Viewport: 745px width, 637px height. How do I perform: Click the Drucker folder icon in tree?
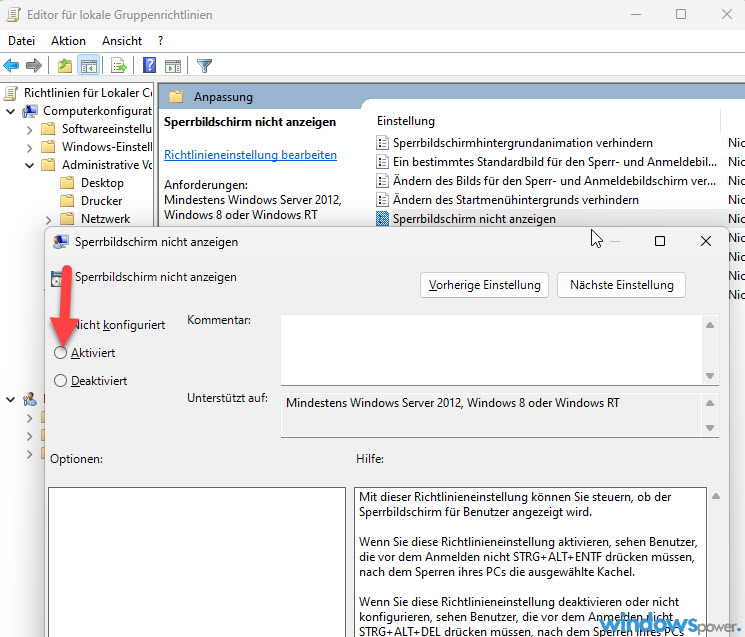[67, 201]
